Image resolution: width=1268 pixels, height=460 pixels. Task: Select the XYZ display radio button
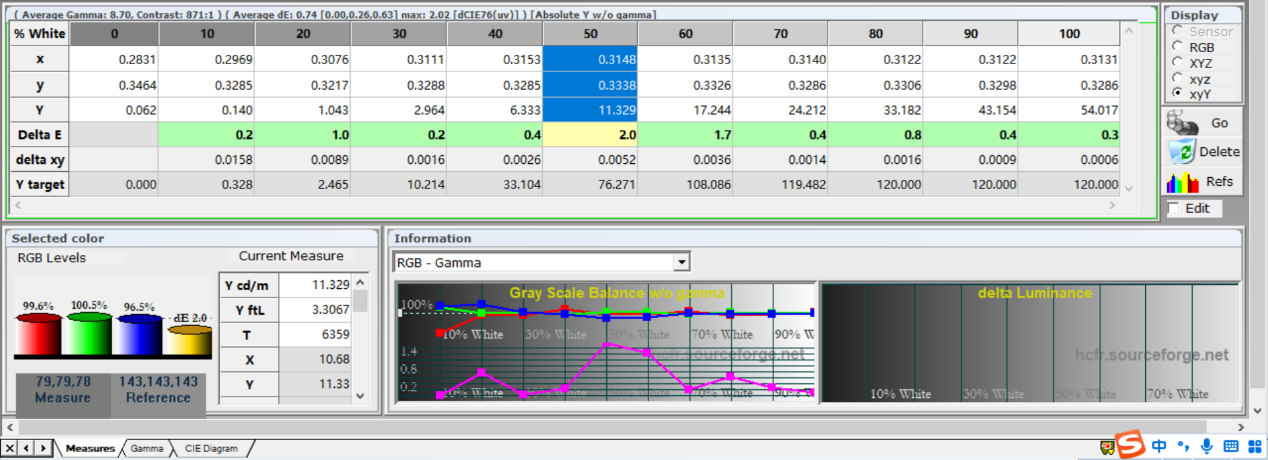click(1179, 62)
